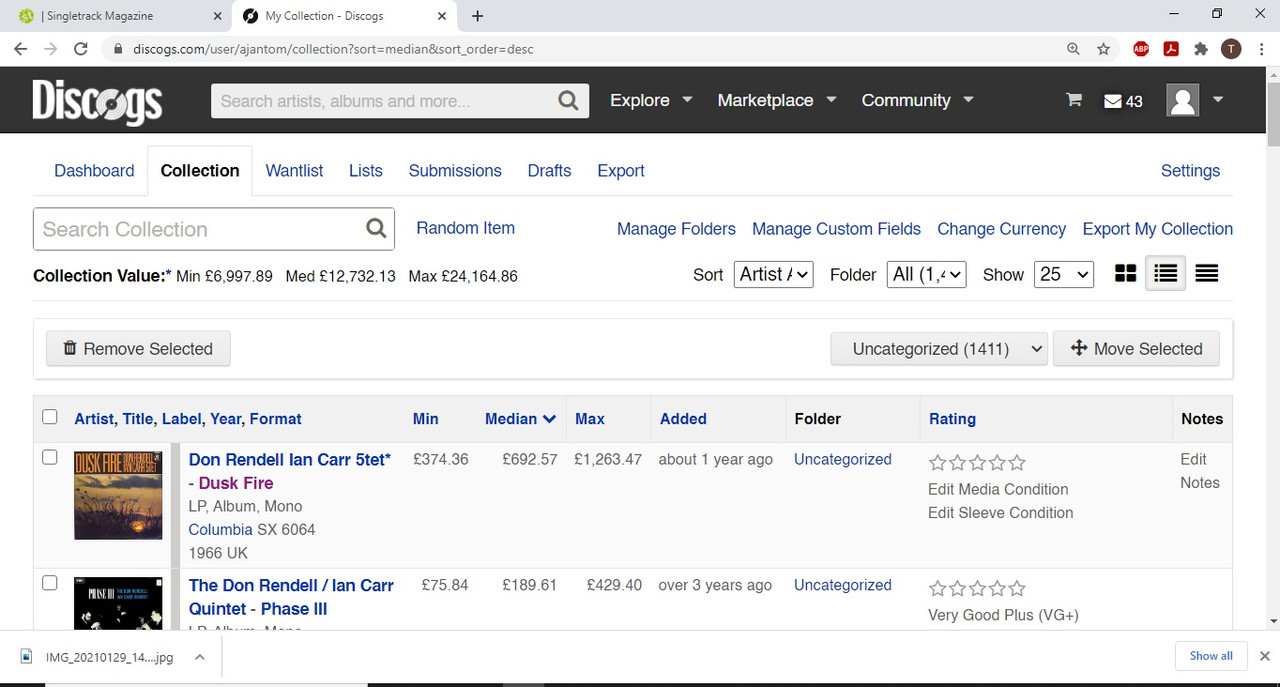Tick the select-all checkbox in the table header

pyautogui.click(x=50, y=417)
